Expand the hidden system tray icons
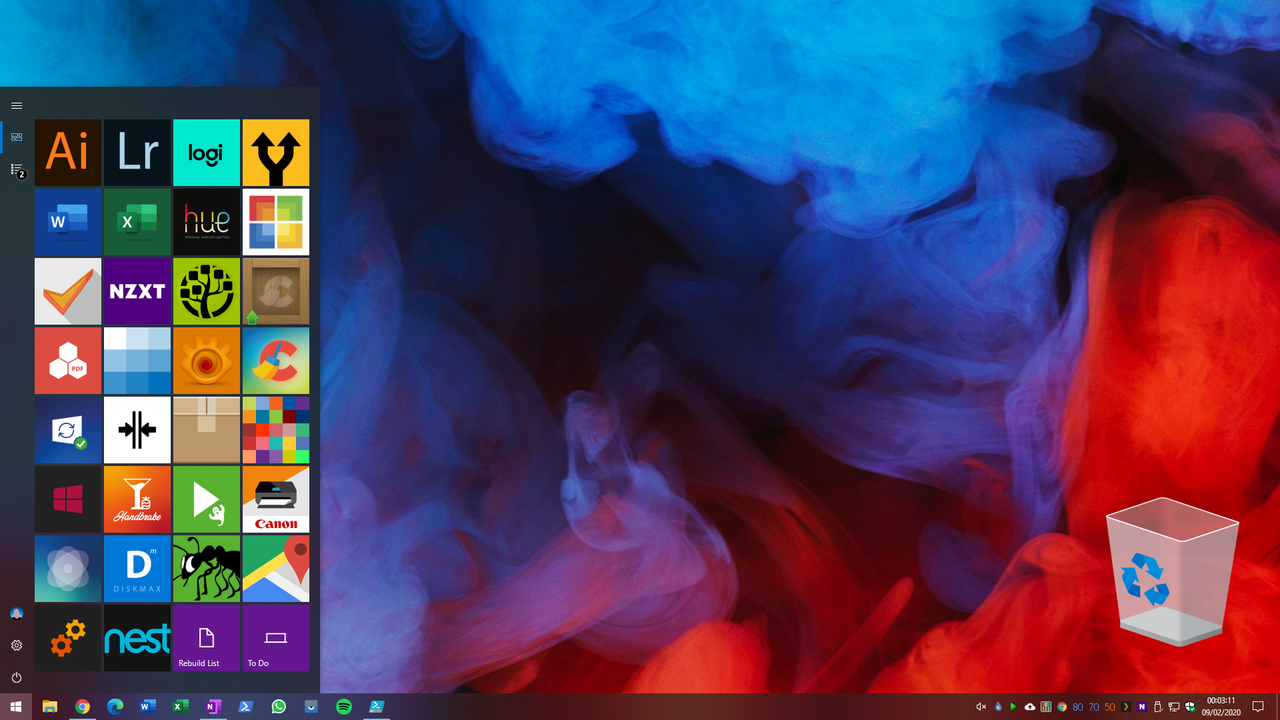 (1126, 706)
